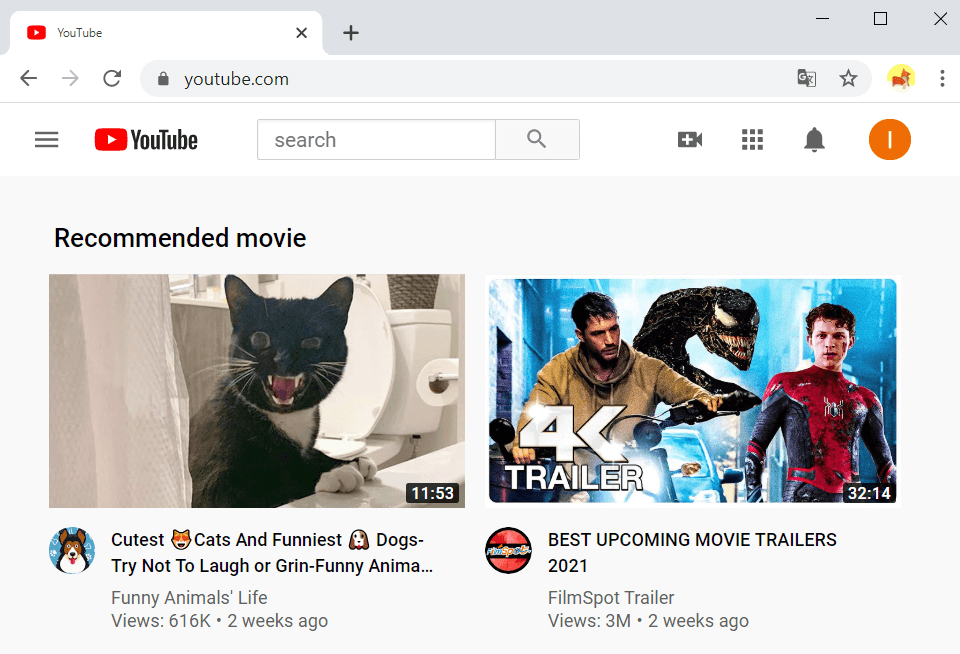Play the 4K Trailer video thumbnail
Viewport: 960px width, 654px height.
pos(692,391)
